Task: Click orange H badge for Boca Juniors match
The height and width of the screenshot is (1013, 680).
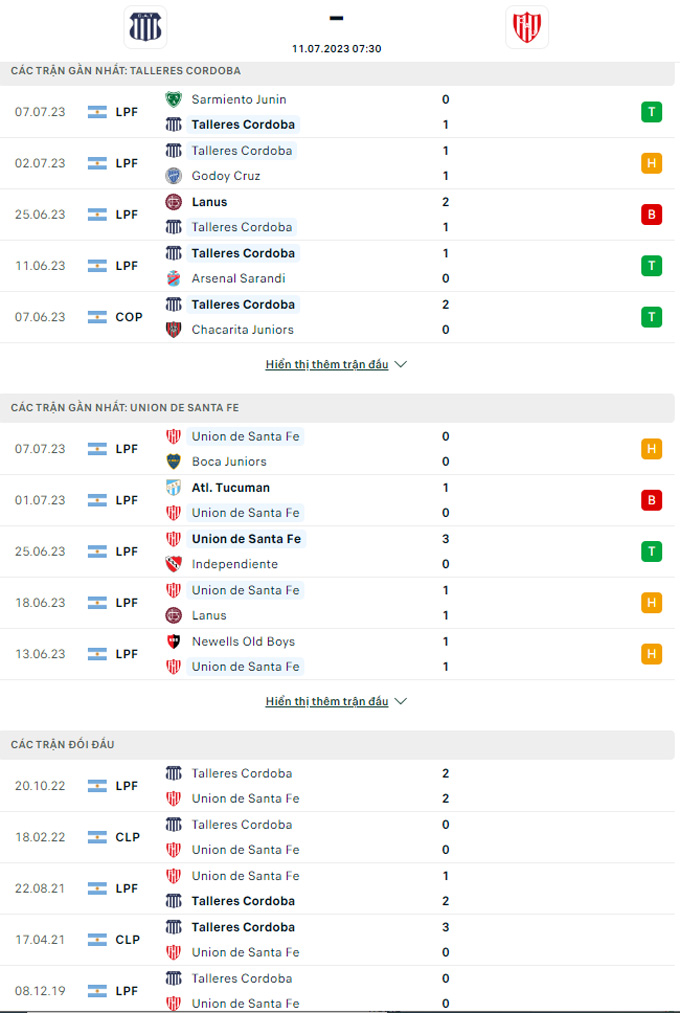Action: pos(652,449)
